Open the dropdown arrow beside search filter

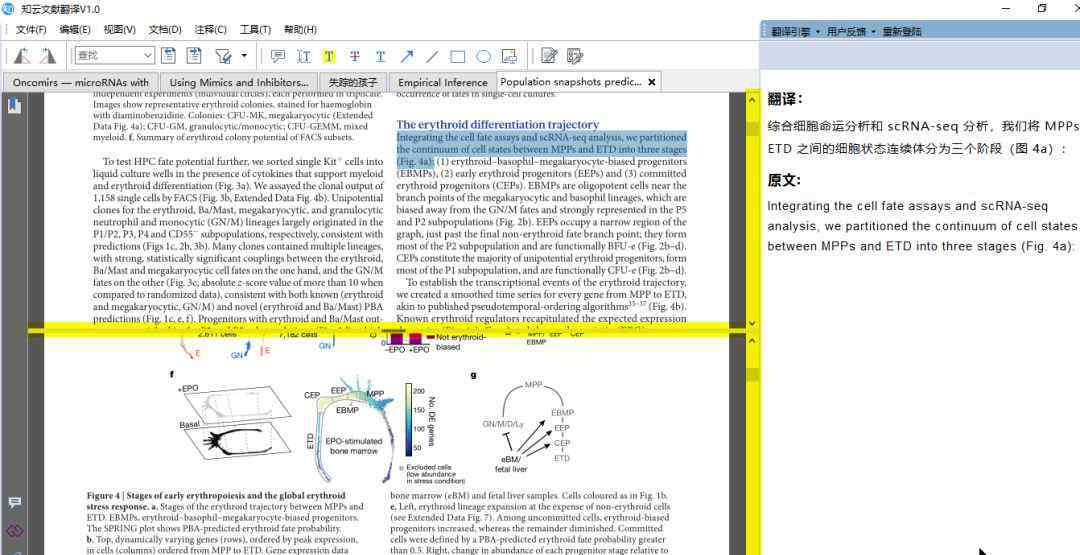point(244,56)
